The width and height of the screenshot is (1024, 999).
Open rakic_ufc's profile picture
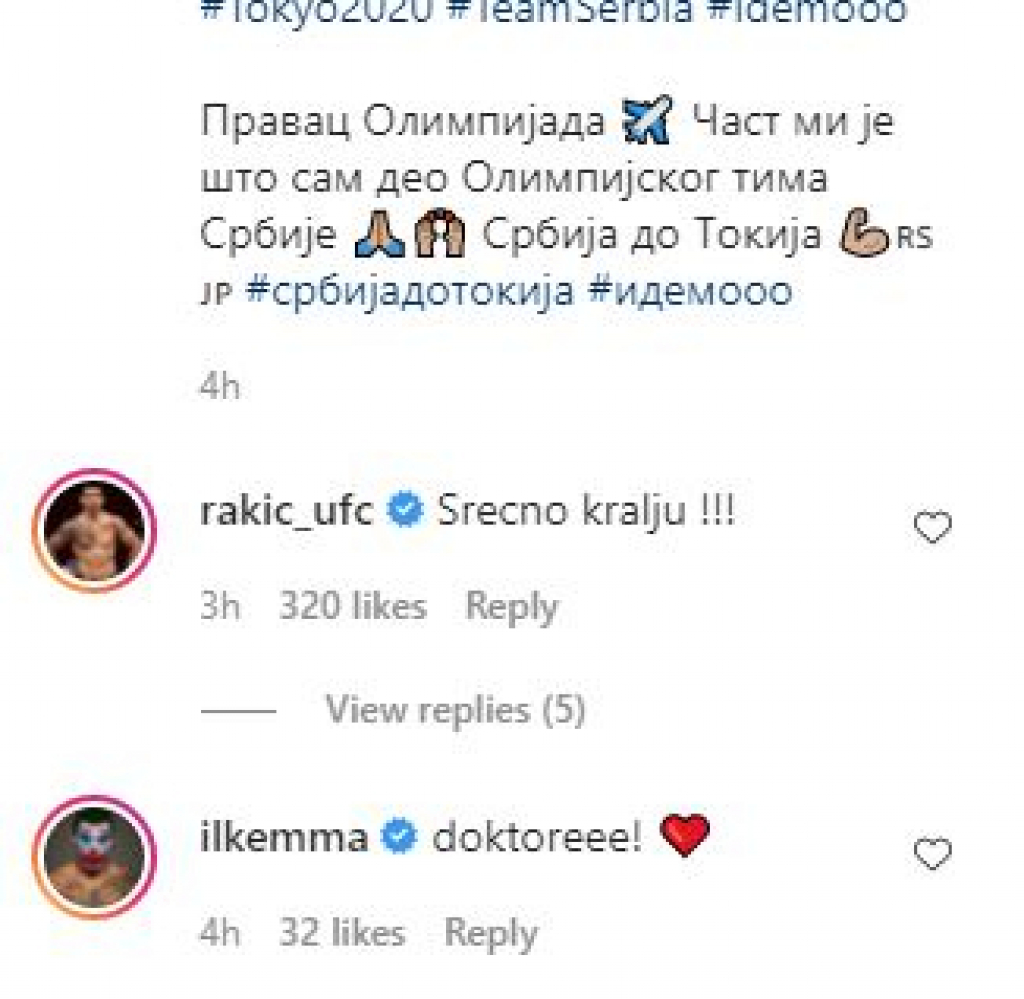(94, 527)
